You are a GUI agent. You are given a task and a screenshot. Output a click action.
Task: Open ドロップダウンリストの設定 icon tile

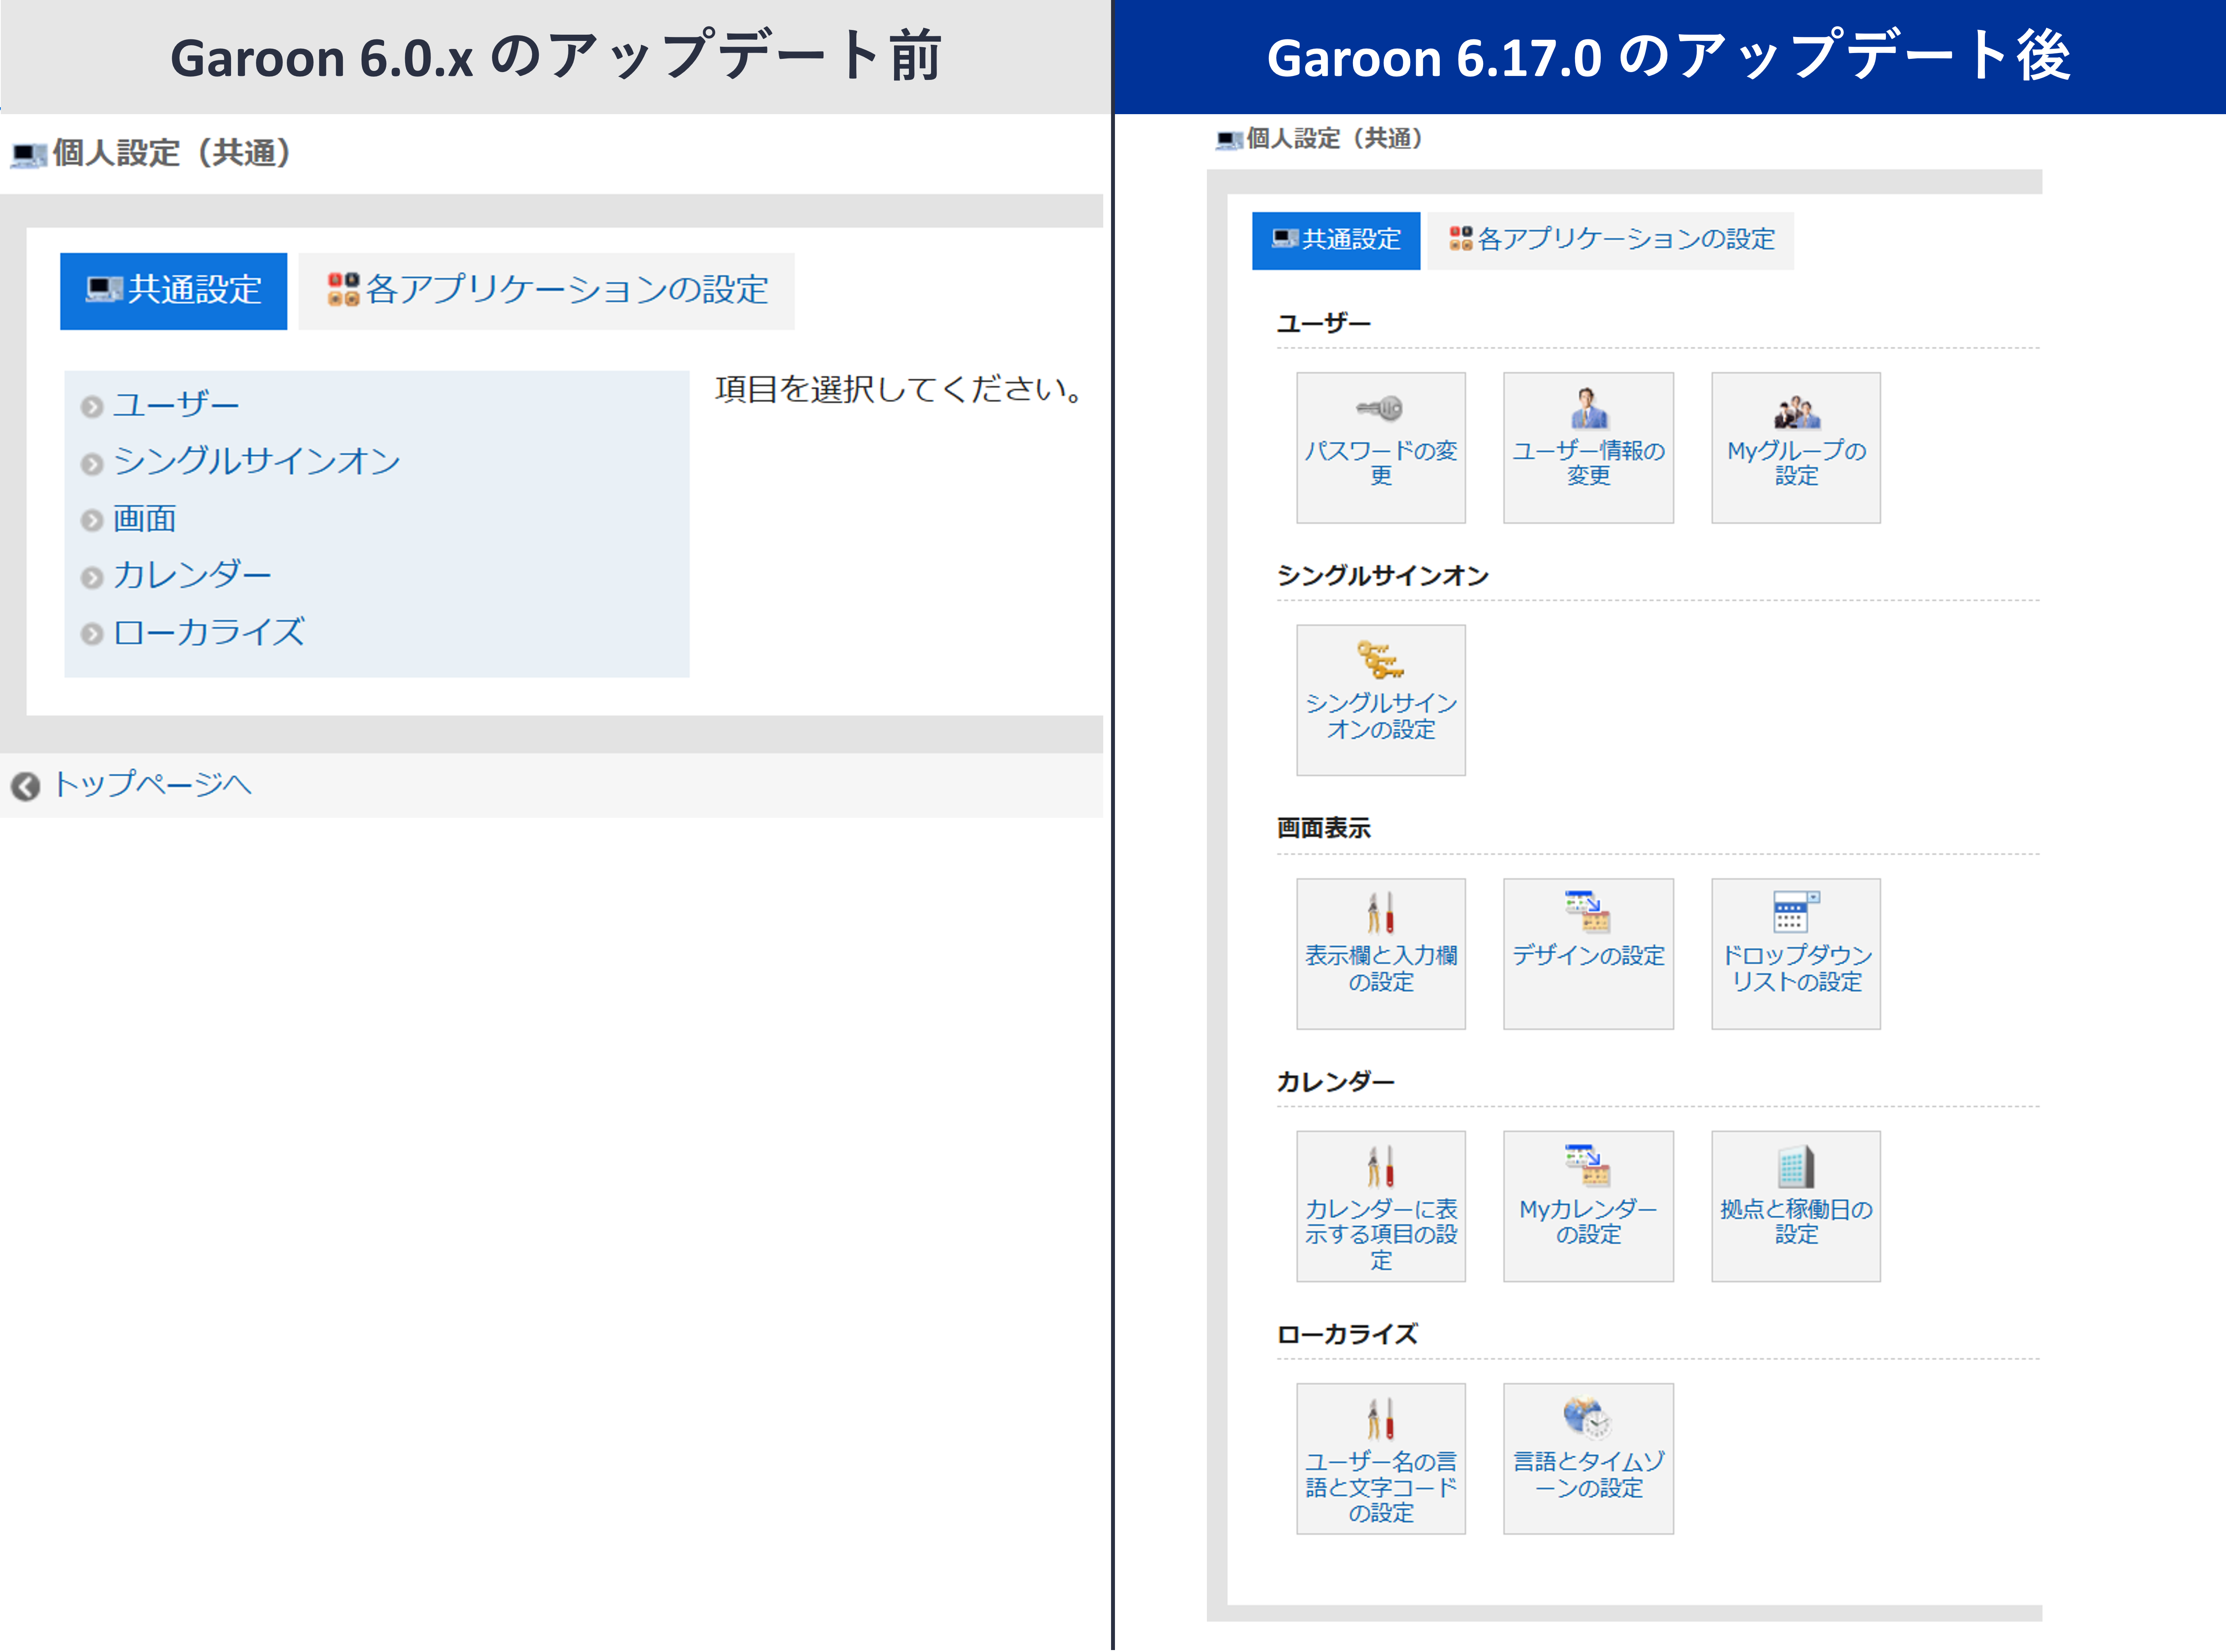point(1796,954)
